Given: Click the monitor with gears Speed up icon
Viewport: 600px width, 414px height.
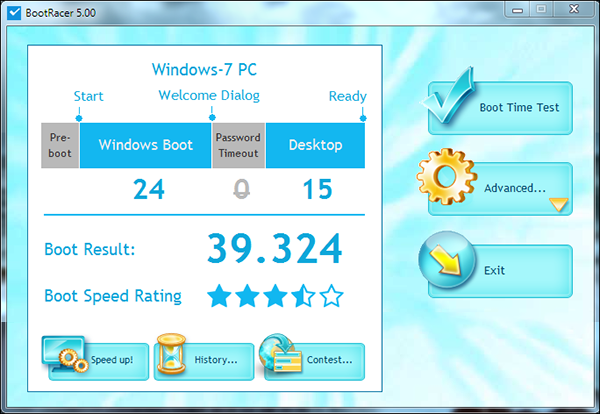Looking at the screenshot, I should tap(65, 354).
